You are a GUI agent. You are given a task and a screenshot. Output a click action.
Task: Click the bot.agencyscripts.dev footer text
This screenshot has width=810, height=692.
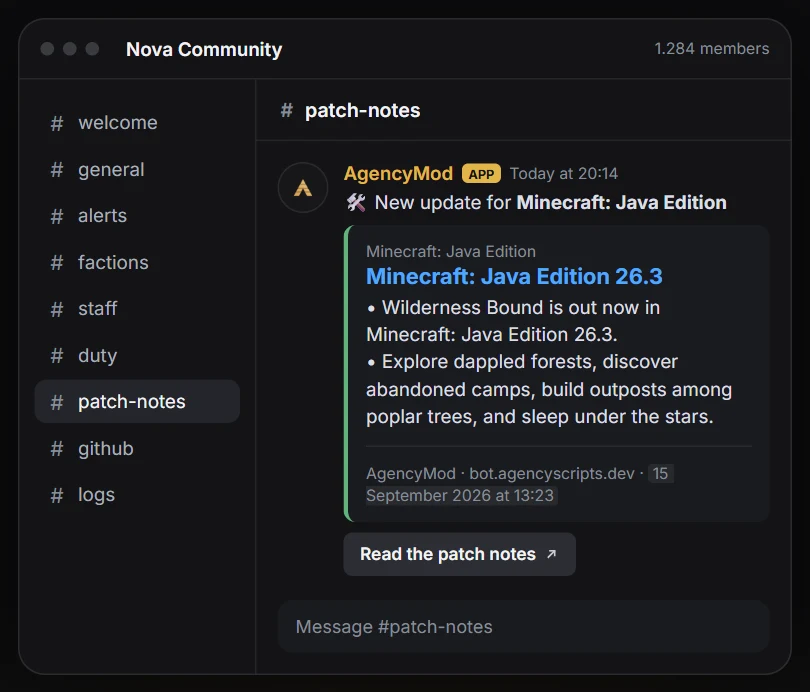click(x=552, y=474)
